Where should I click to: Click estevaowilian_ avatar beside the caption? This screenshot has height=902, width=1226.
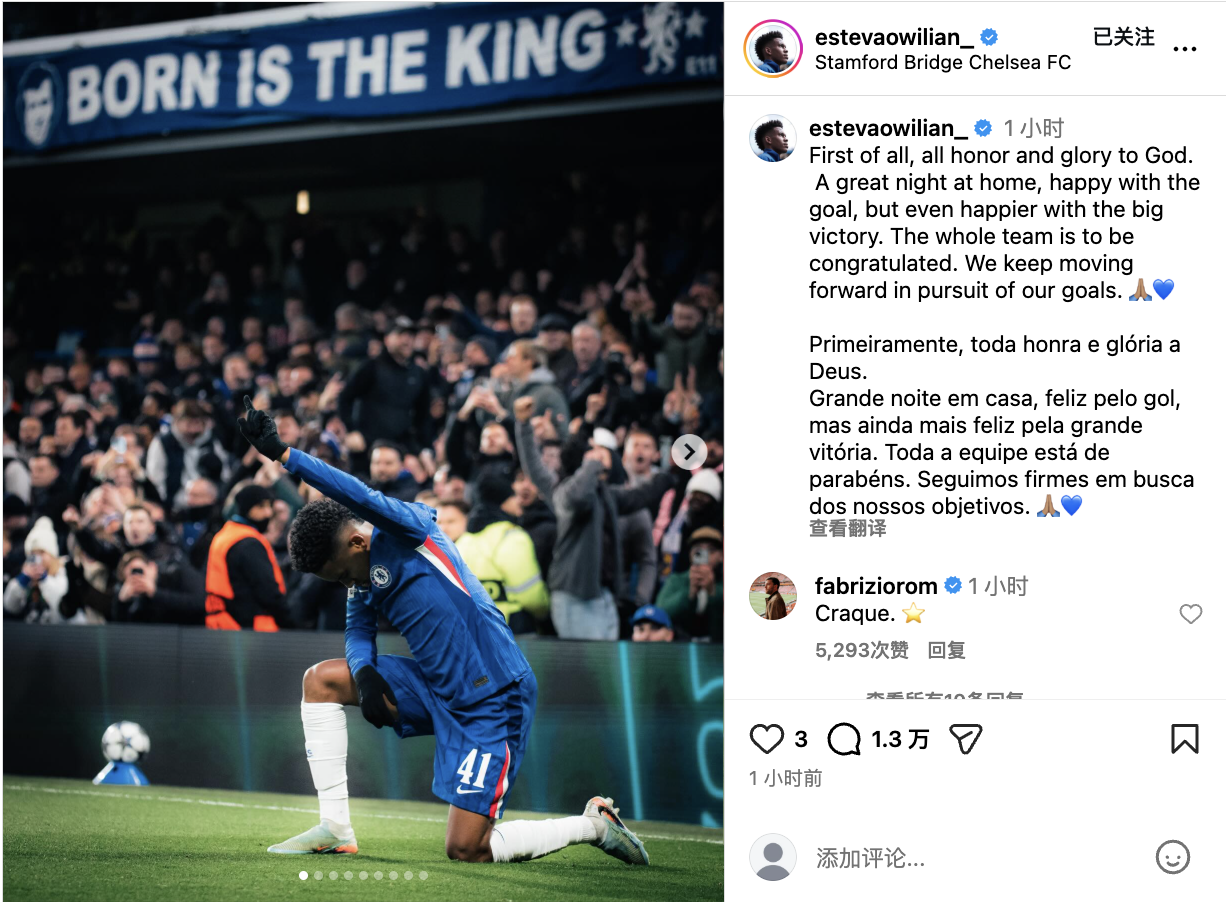(773, 139)
